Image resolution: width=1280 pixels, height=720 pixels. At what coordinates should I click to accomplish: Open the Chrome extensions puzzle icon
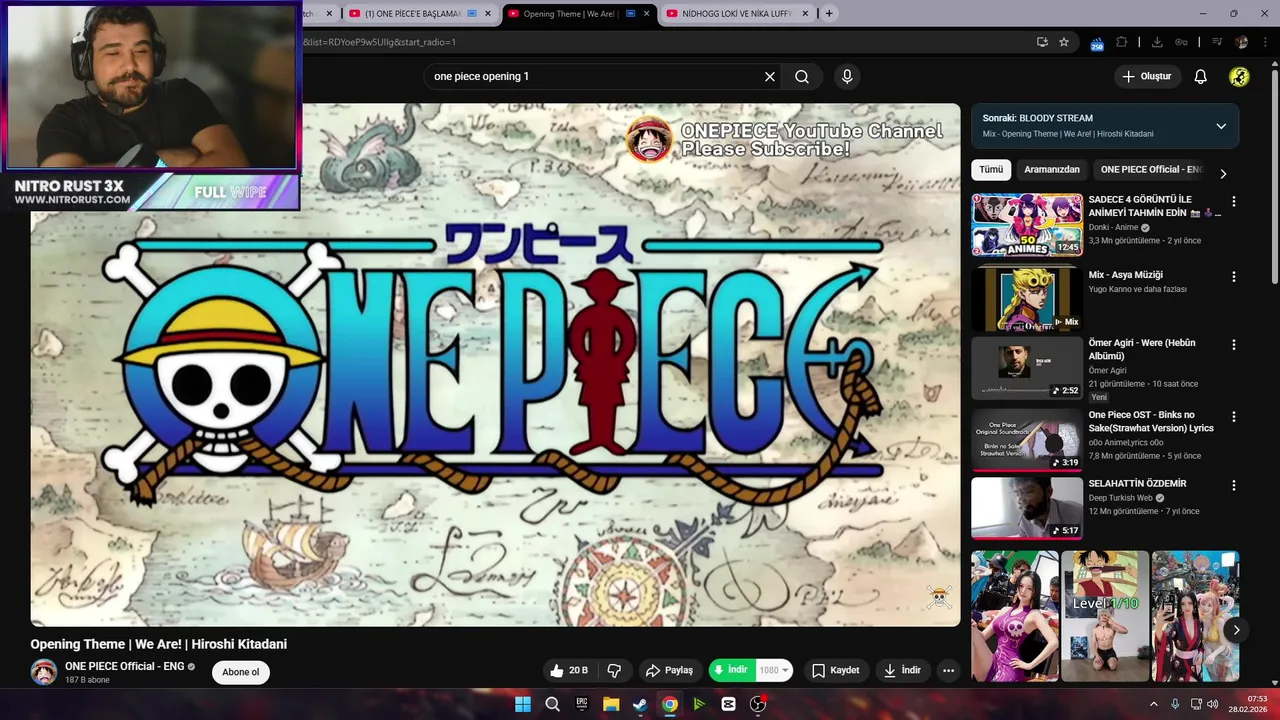1121,42
